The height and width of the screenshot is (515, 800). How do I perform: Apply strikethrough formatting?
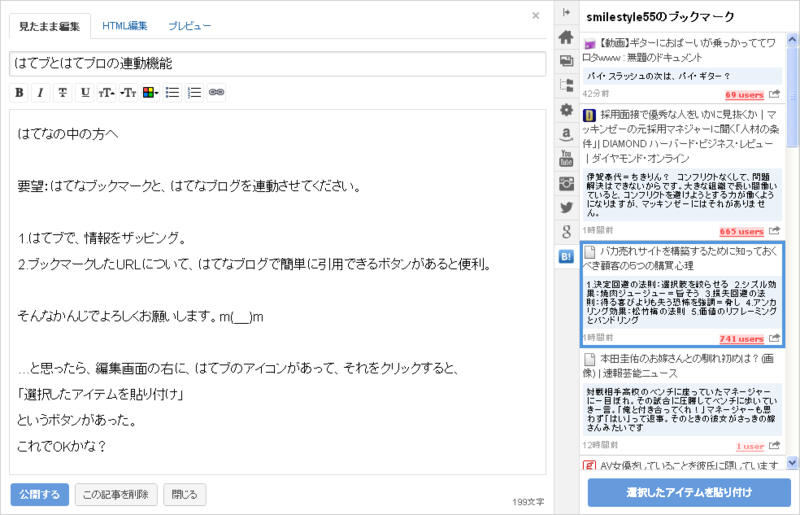pyautogui.click(x=62, y=92)
